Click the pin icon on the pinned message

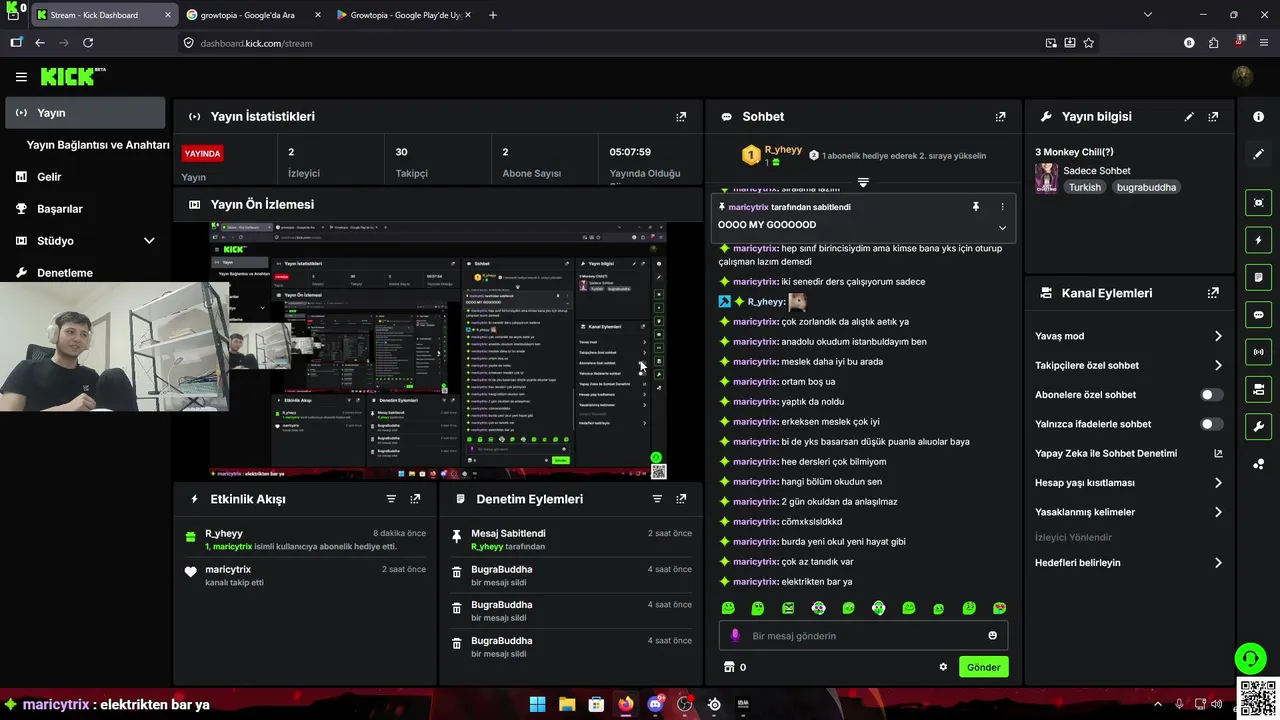pyautogui.click(x=975, y=206)
